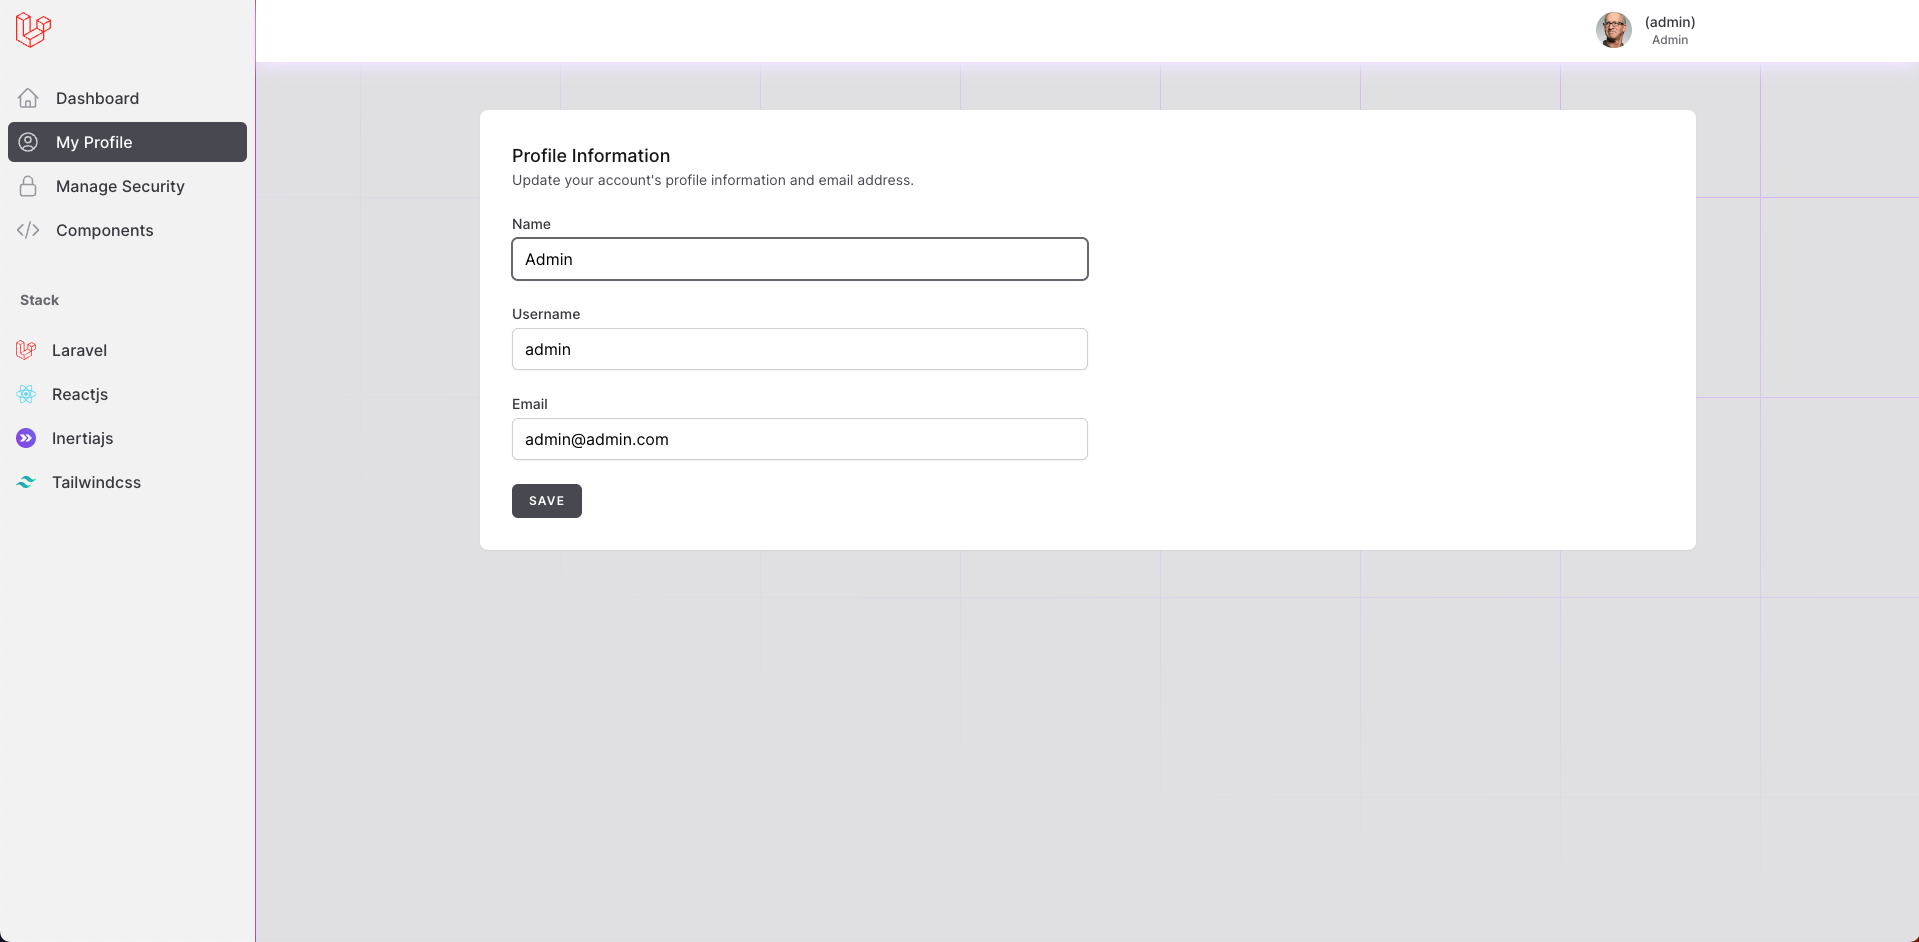Click the Inertiajs purple icon
1919x942 pixels.
click(26, 438)
